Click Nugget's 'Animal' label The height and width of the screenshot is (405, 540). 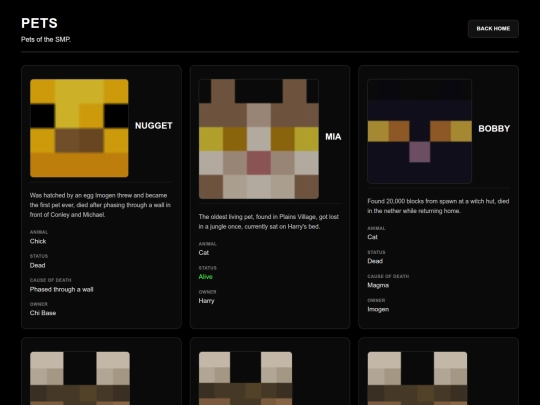[x=39, y=232]
